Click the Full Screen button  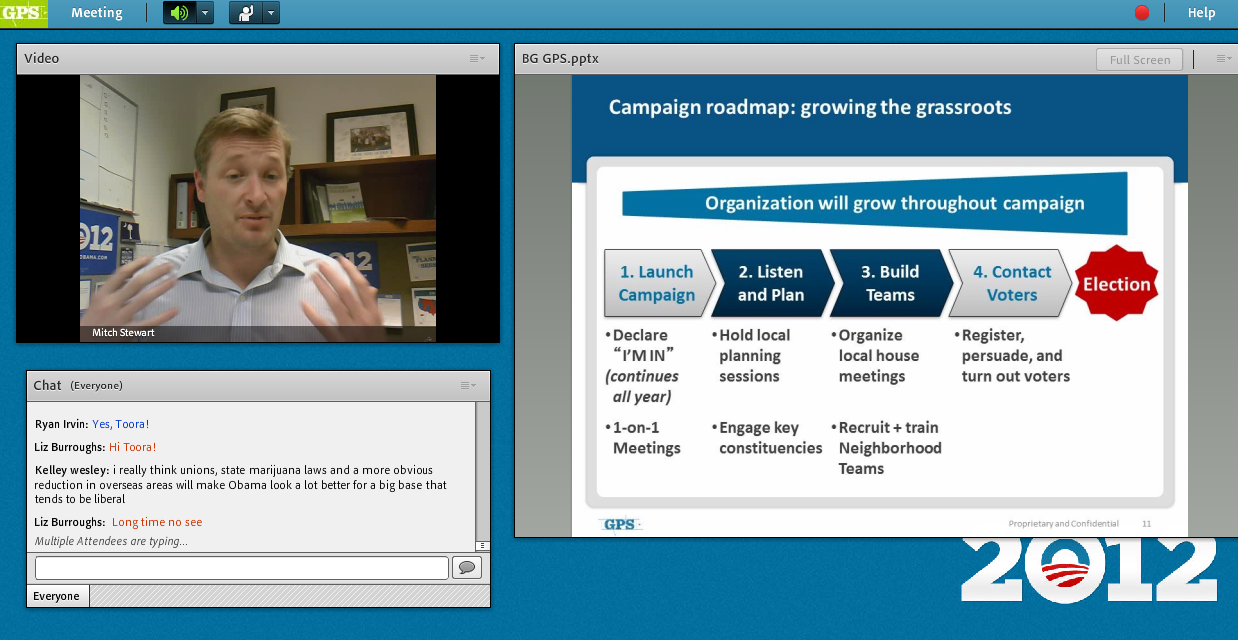click(x=1139, y=59)
